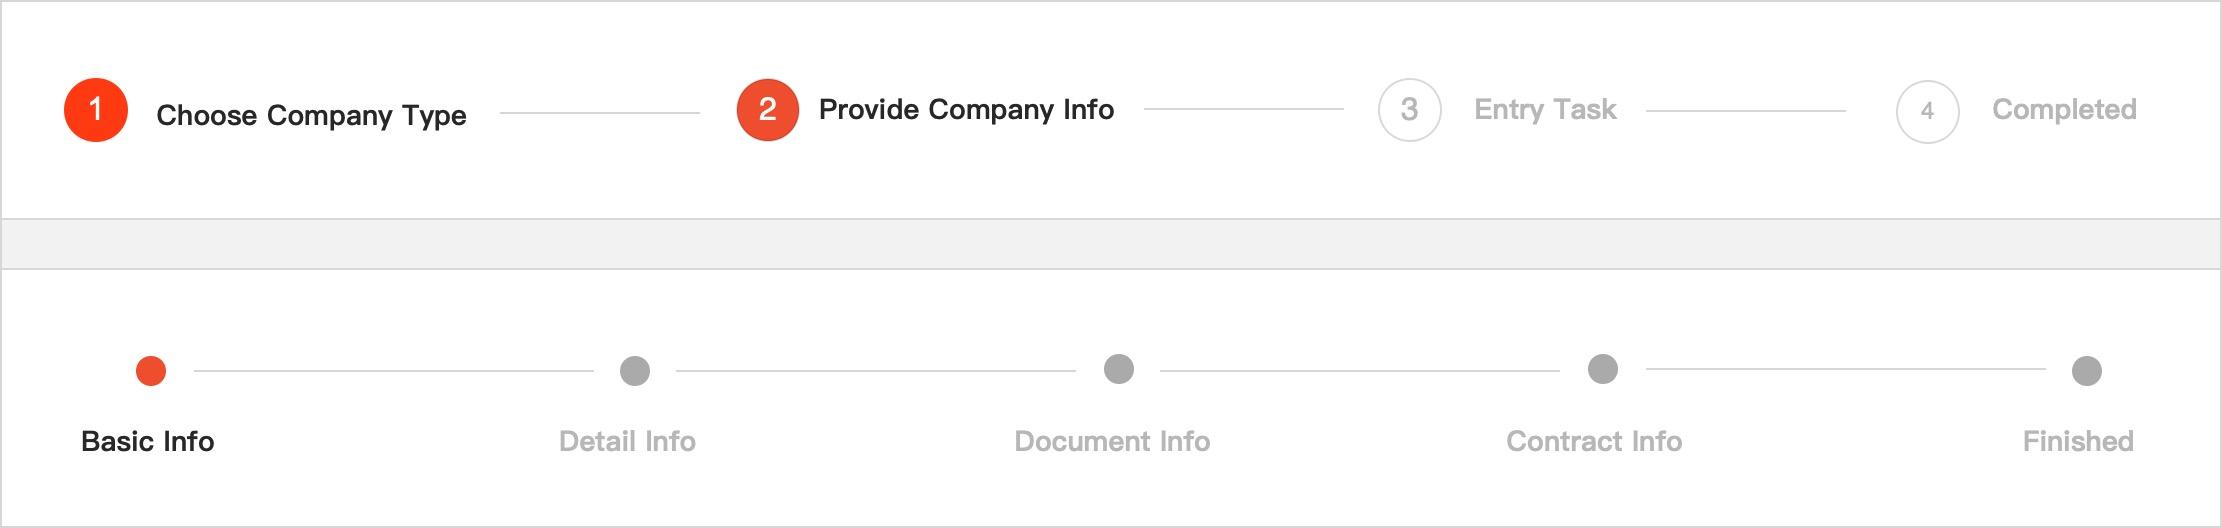Select the Detail Info gray dot
This screenshot has height=528, width=2222.
coord(635,371)
